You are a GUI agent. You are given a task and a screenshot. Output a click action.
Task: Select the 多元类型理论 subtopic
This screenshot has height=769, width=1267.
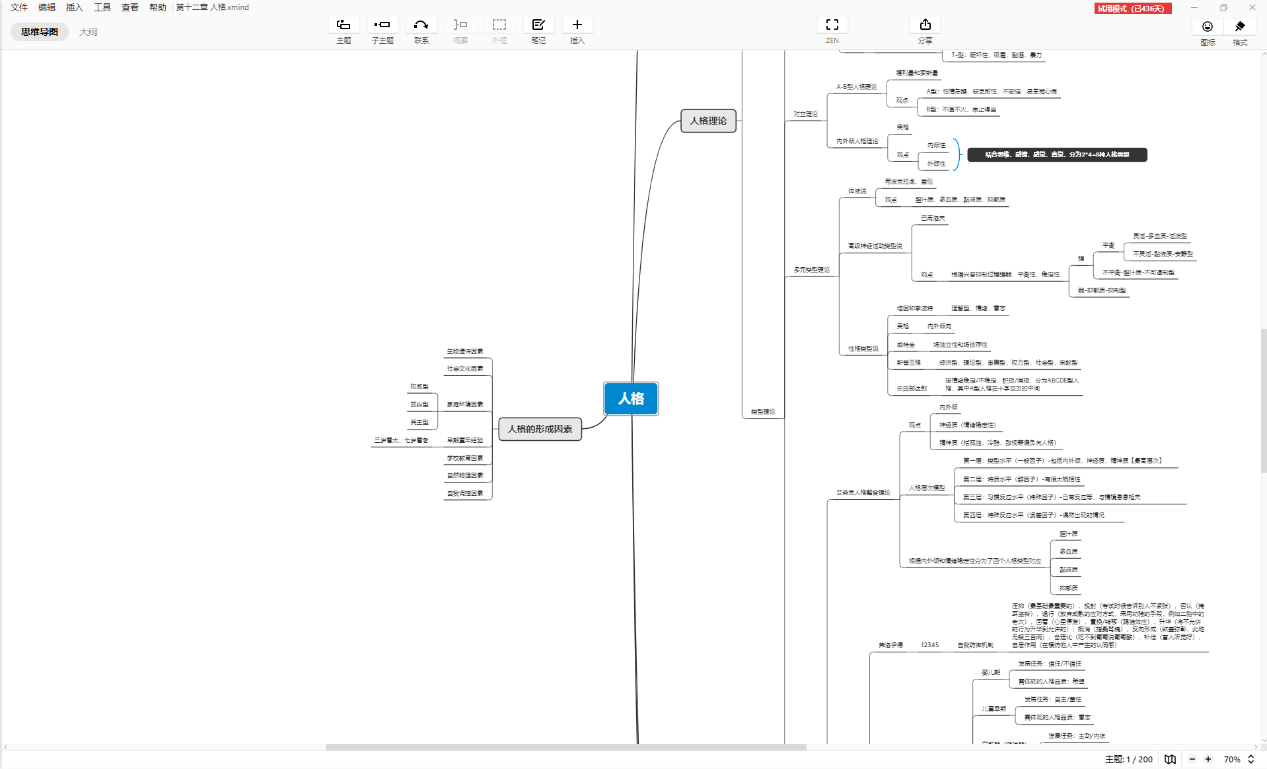click(812, 269)
